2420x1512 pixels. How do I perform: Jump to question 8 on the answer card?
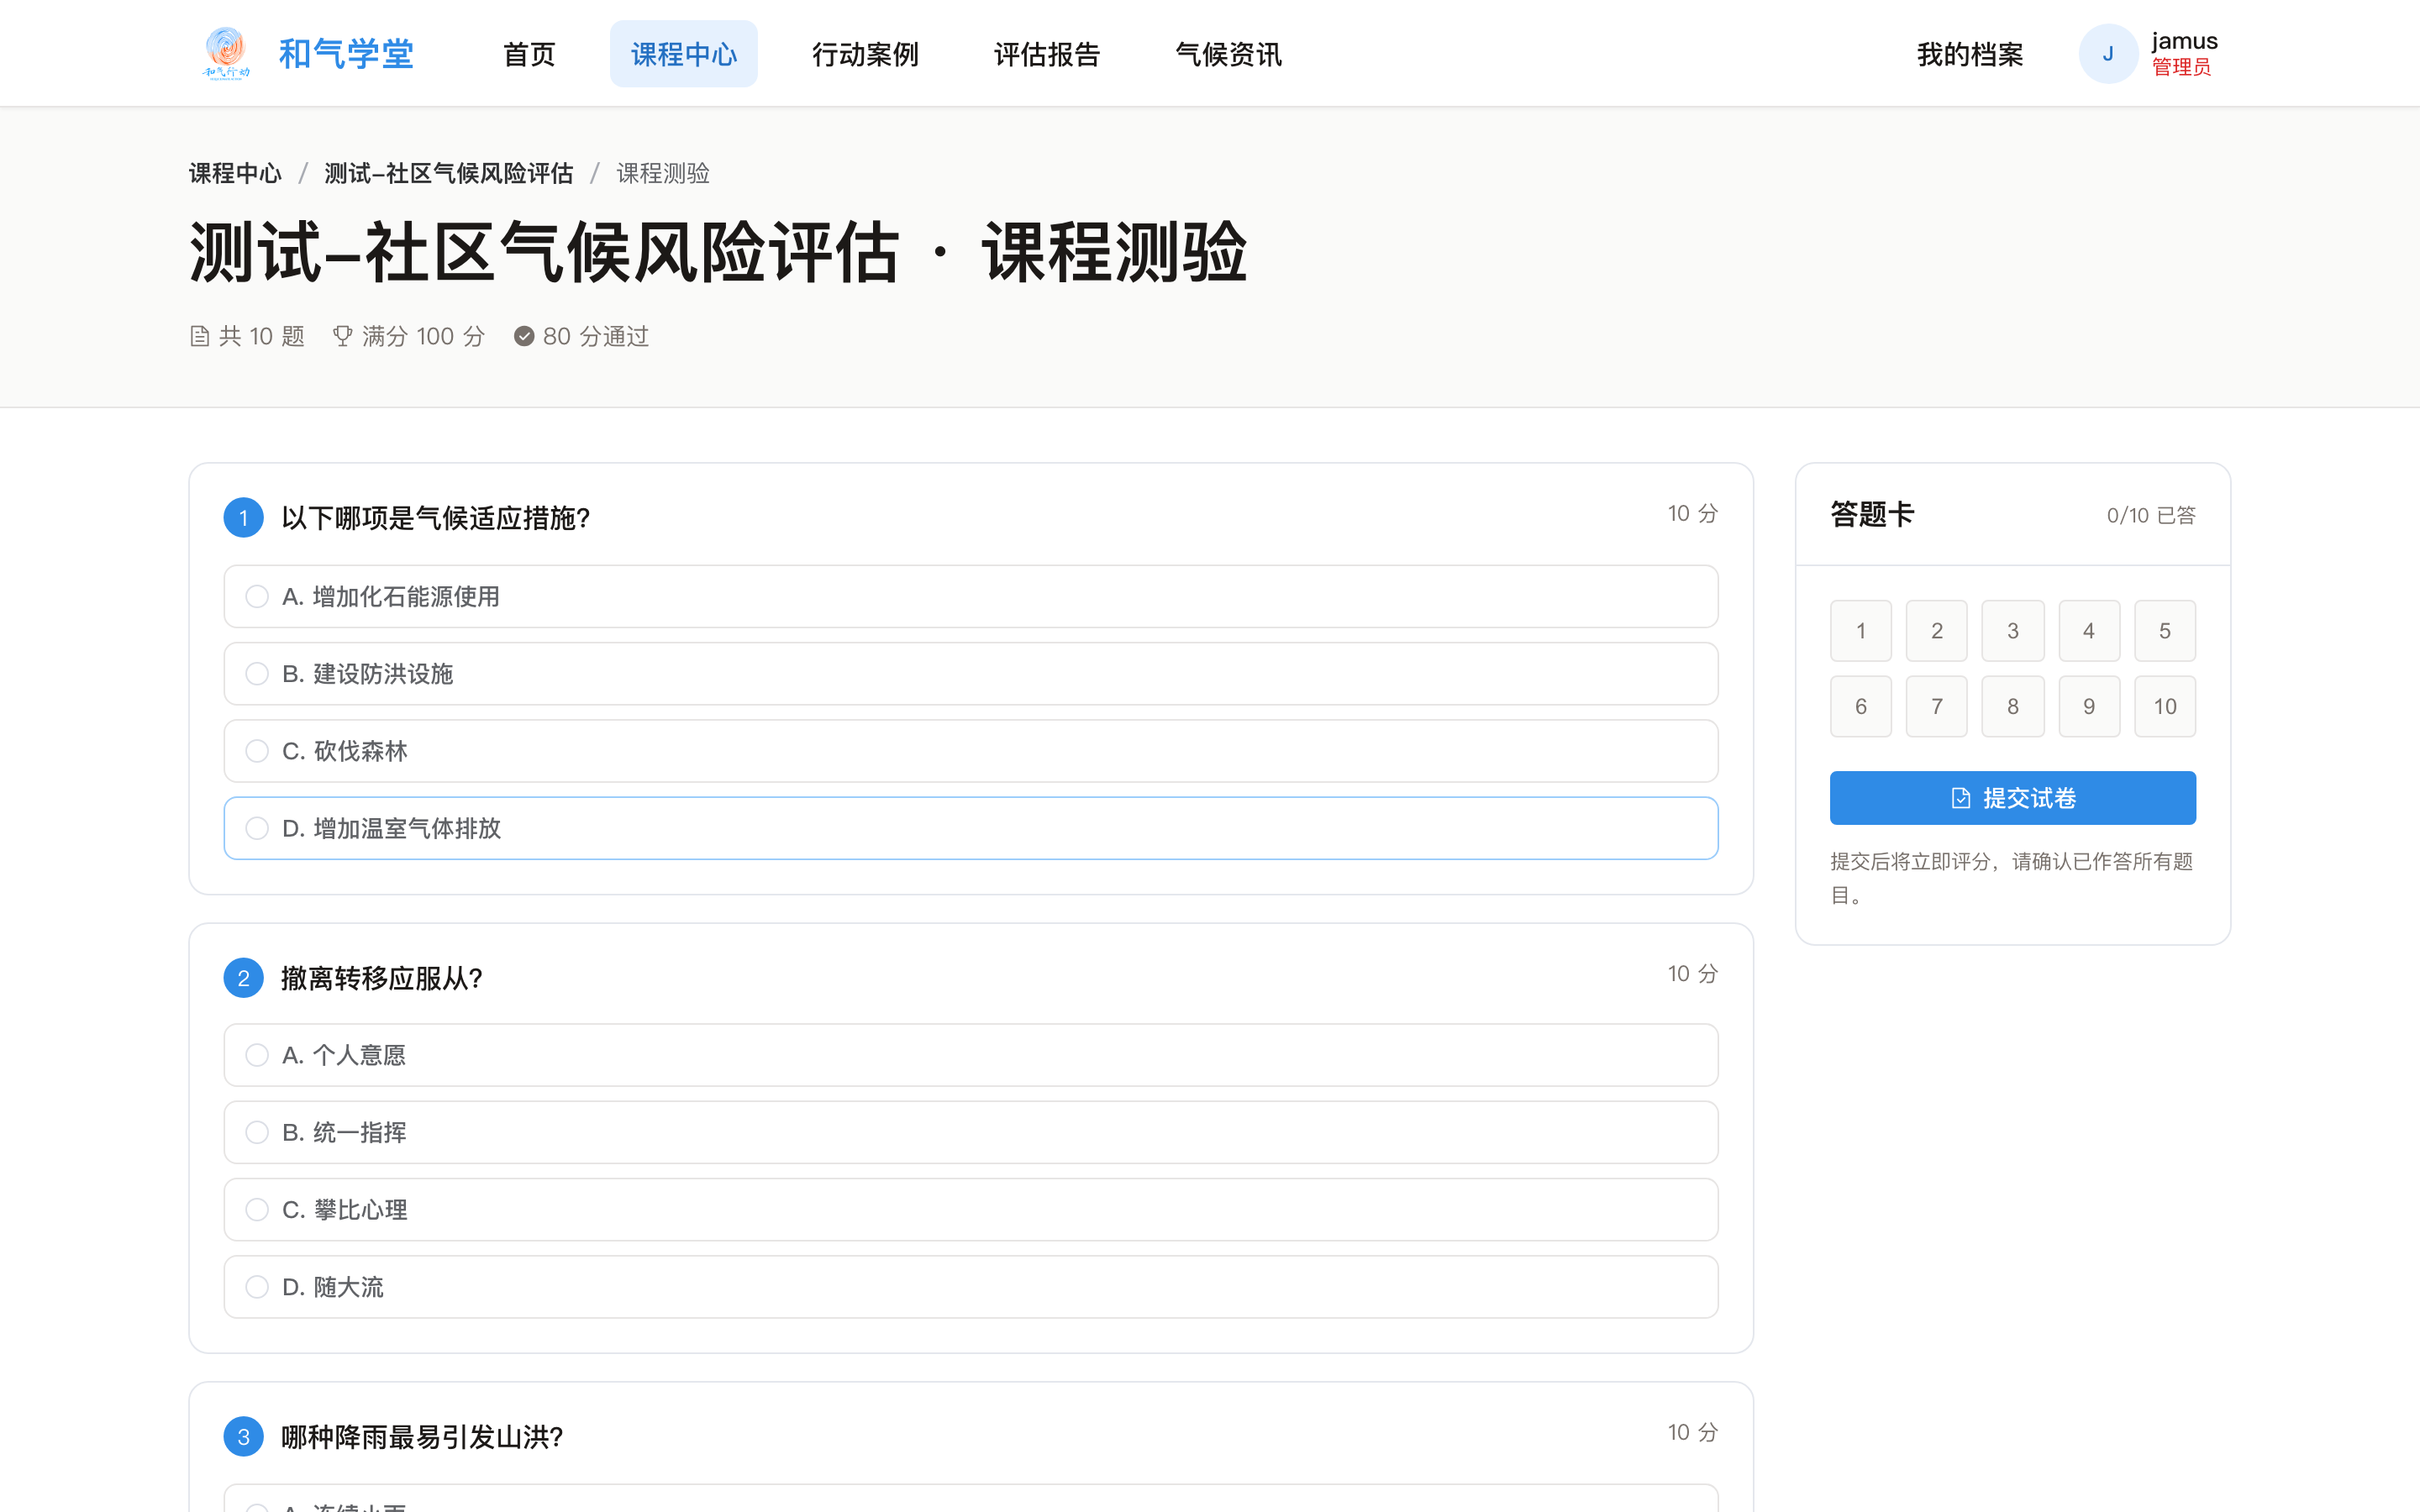(x=2013, y=706)
